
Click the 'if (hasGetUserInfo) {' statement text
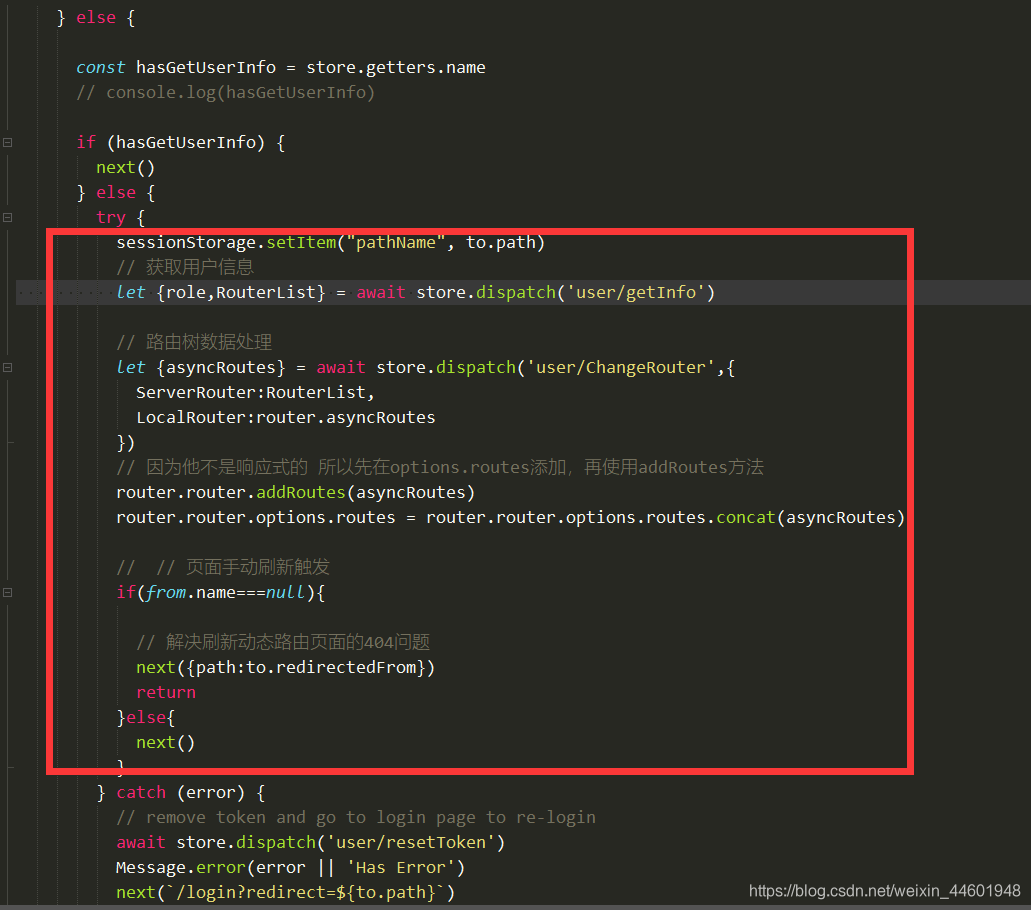[x=181, y=142]
